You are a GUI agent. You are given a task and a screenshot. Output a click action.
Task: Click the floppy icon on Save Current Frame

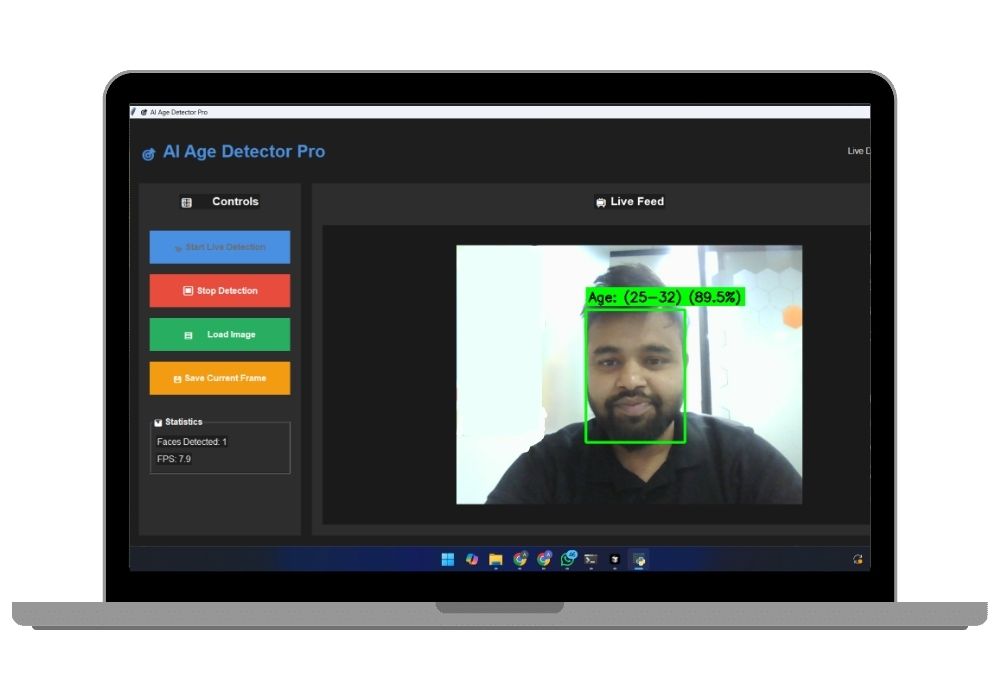177,377
